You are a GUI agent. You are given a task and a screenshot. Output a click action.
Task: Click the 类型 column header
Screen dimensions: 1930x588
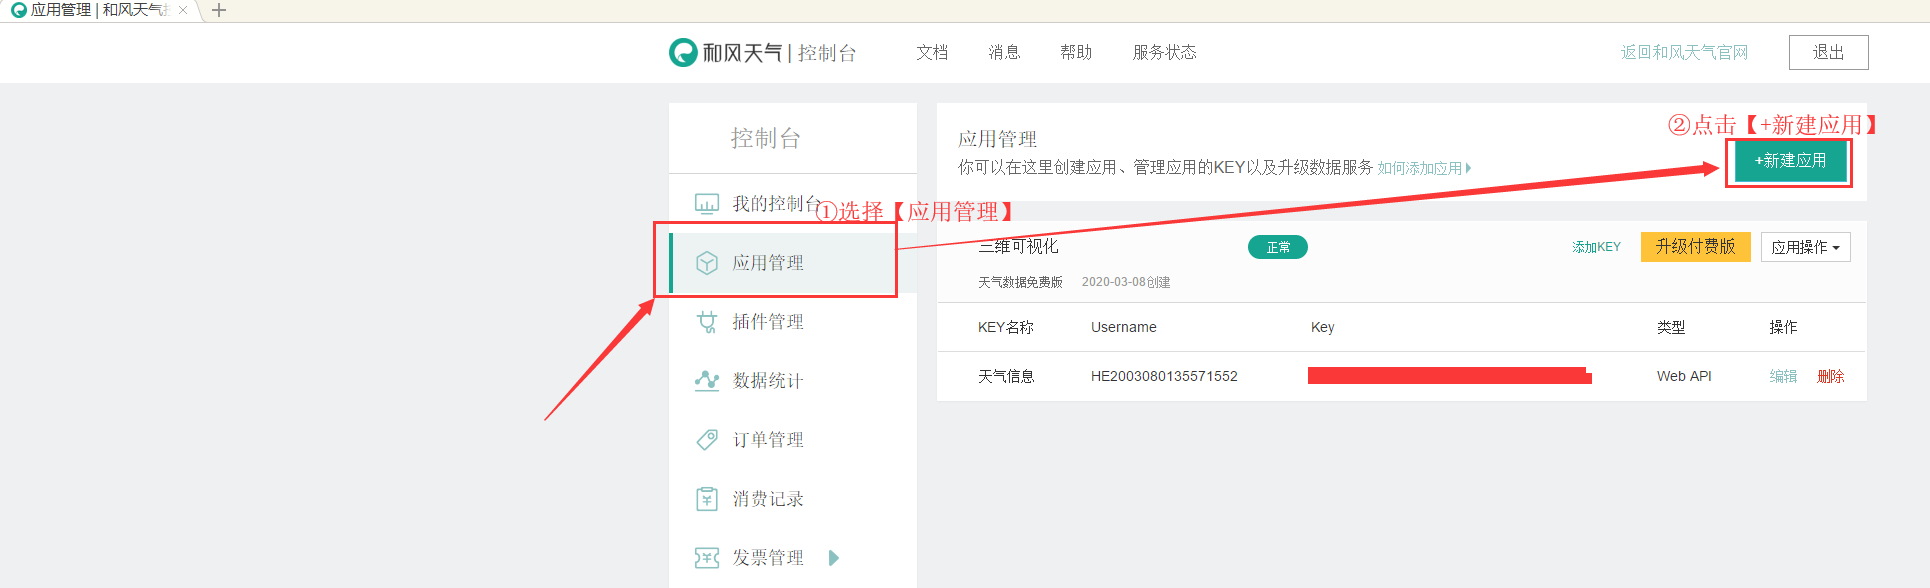1671,327
